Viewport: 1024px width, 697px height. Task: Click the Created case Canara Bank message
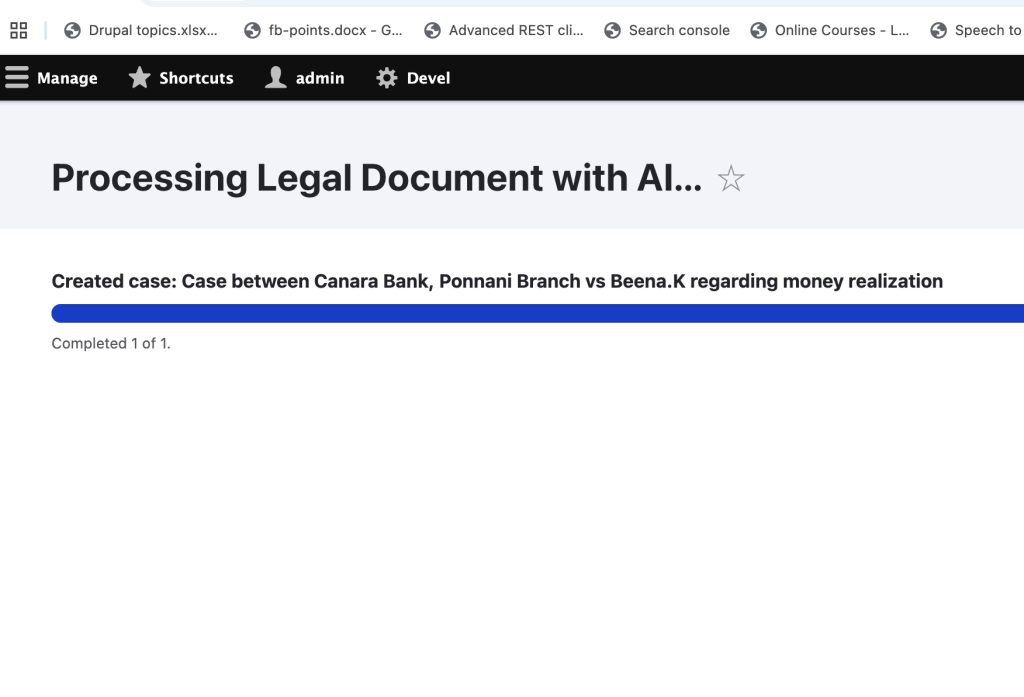tap(497, 281)
